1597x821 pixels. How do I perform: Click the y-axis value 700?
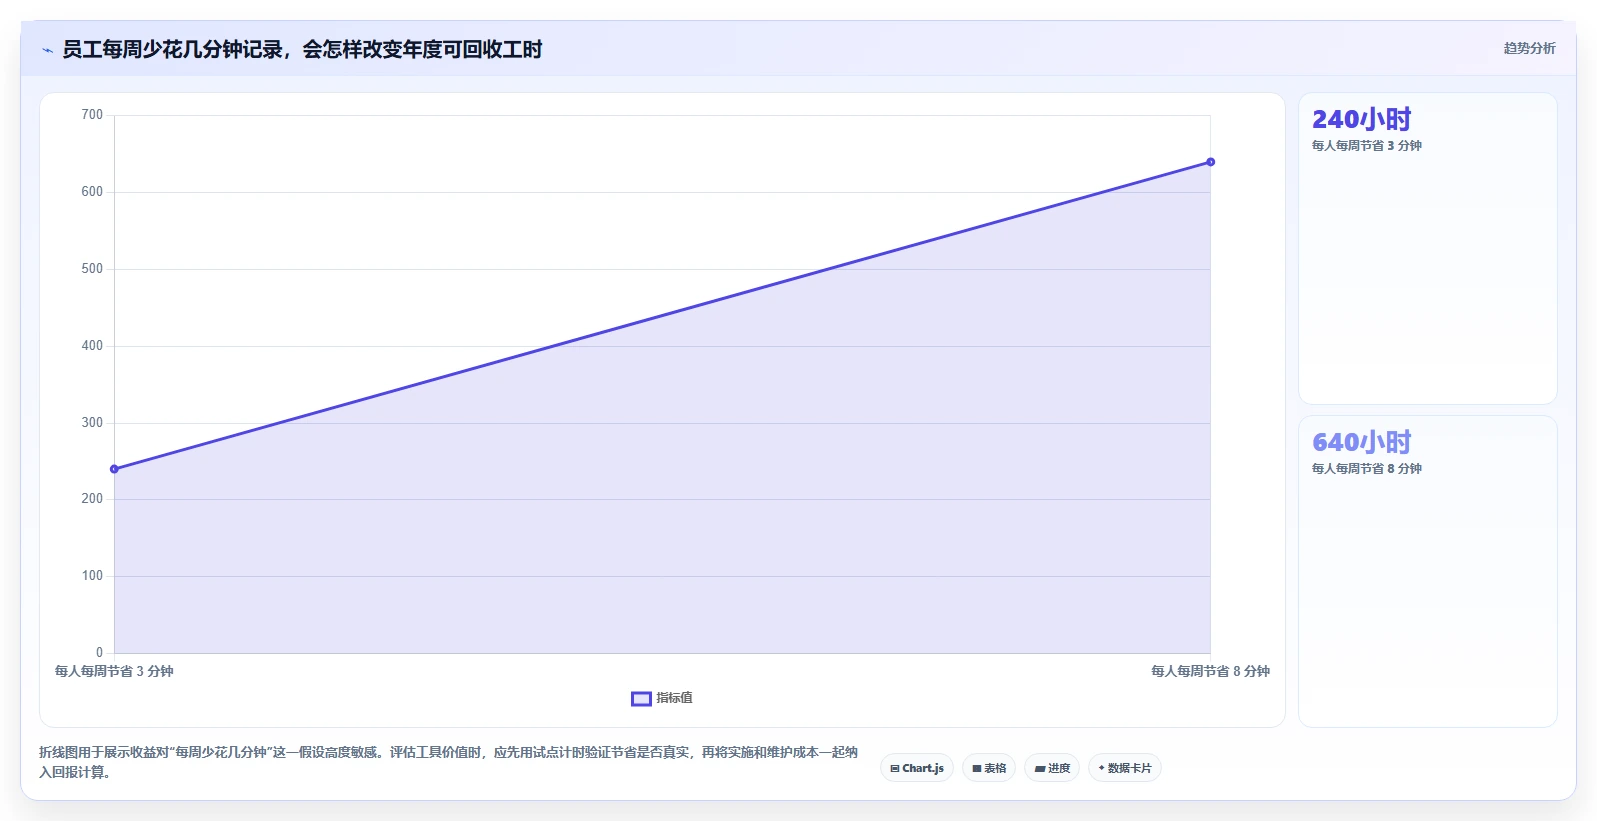(x=92, y=115)
